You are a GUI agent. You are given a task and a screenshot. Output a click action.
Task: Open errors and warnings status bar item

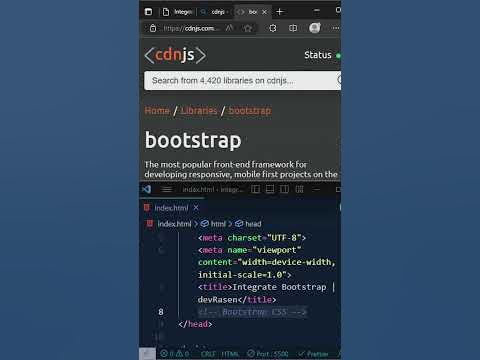coord(175,354)
